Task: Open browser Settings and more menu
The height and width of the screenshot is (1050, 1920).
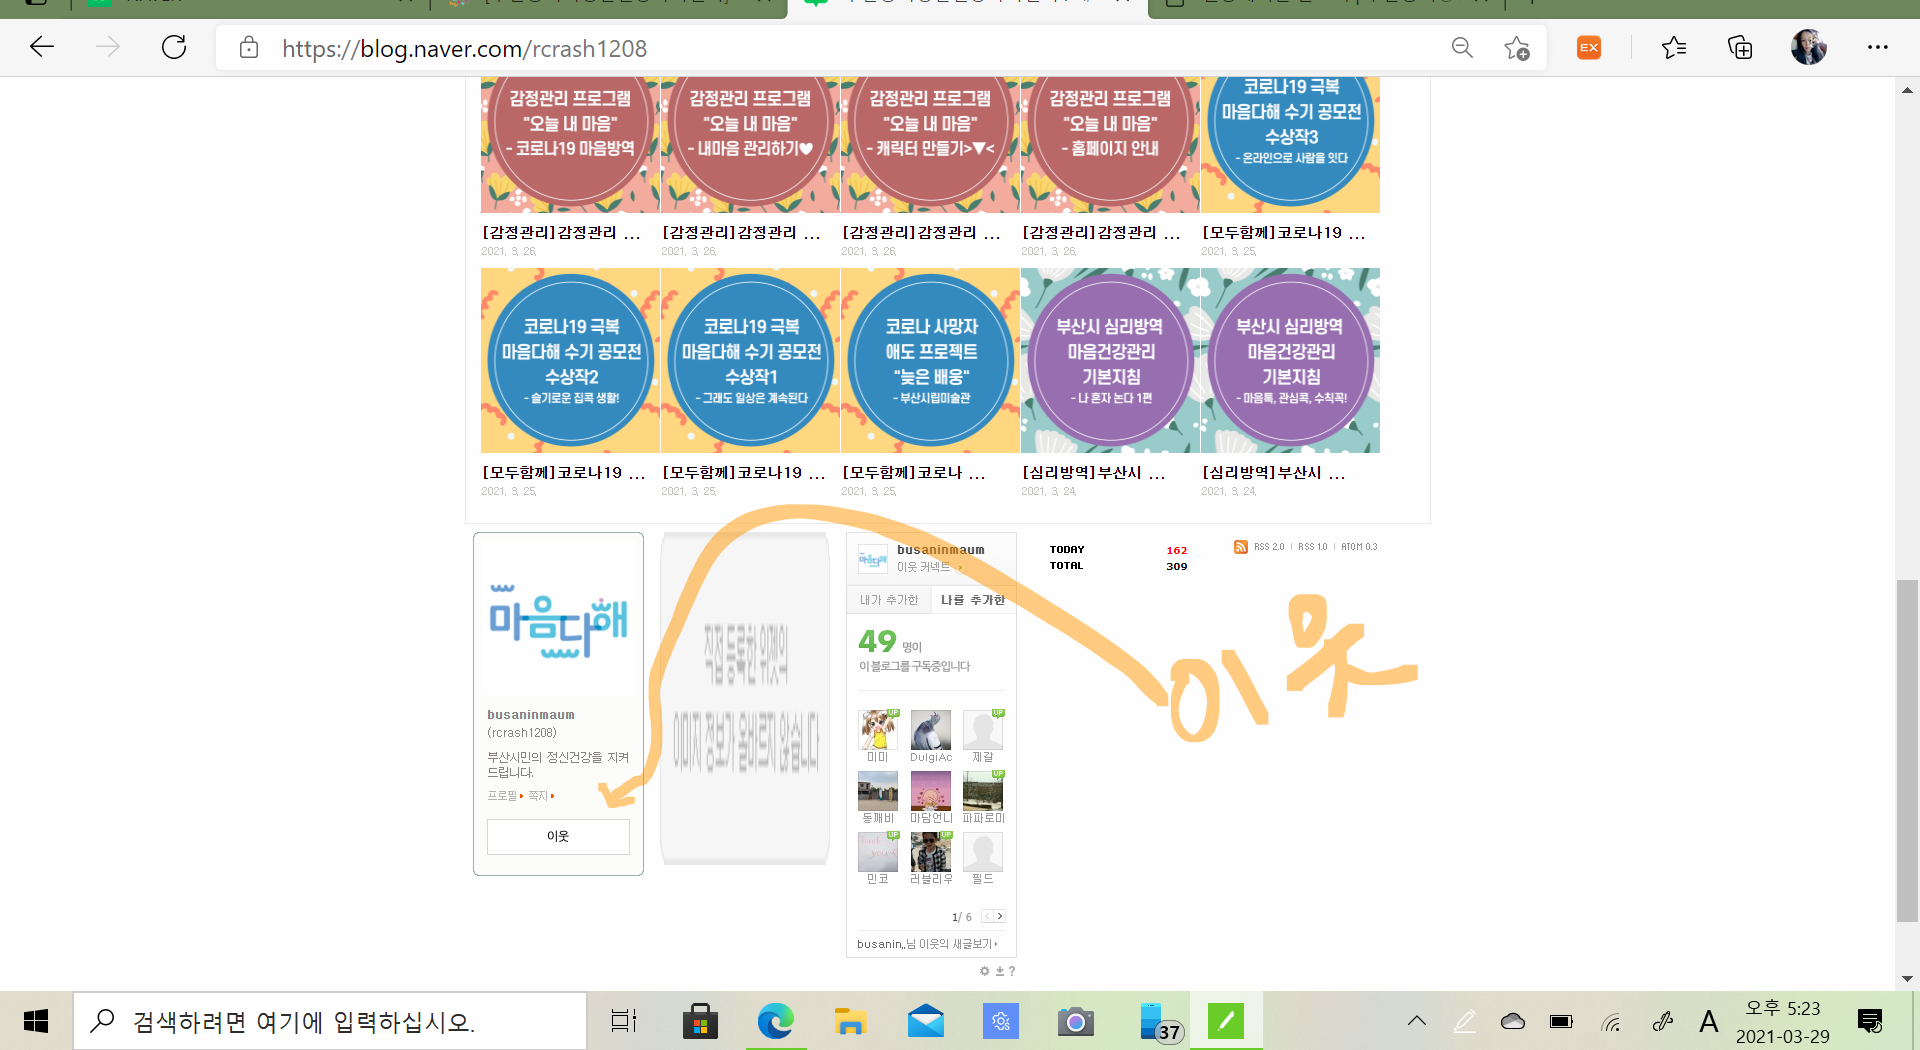Action: coord(1877,48)
